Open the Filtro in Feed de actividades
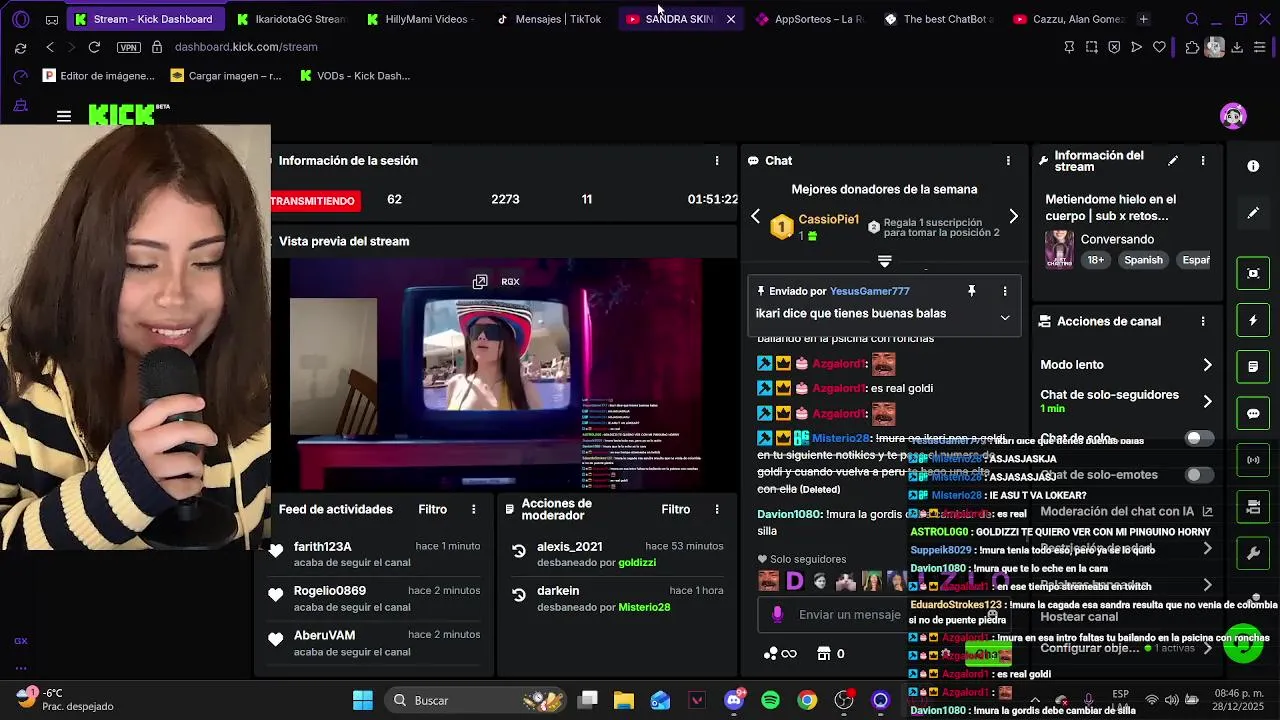 pos(432,509)
